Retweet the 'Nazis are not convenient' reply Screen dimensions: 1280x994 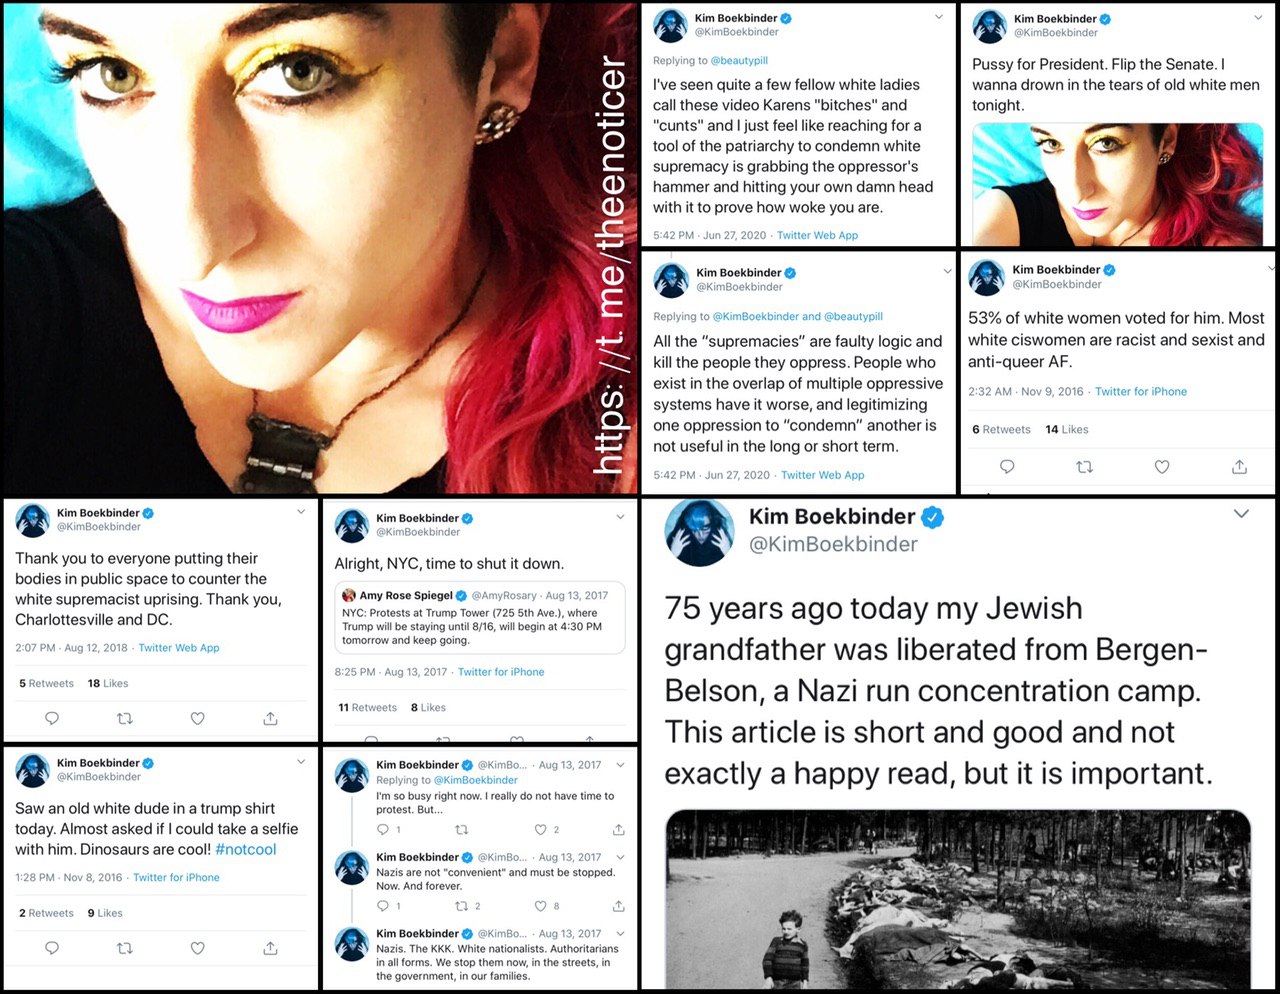tap(461, 906)
